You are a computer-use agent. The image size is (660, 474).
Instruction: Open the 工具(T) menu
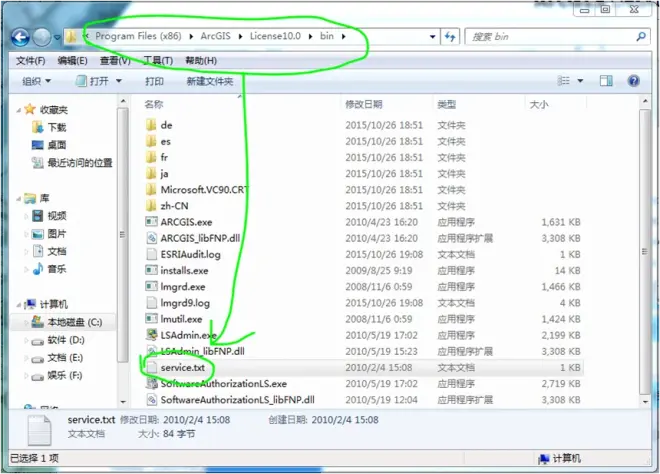(x=158, y=61)
